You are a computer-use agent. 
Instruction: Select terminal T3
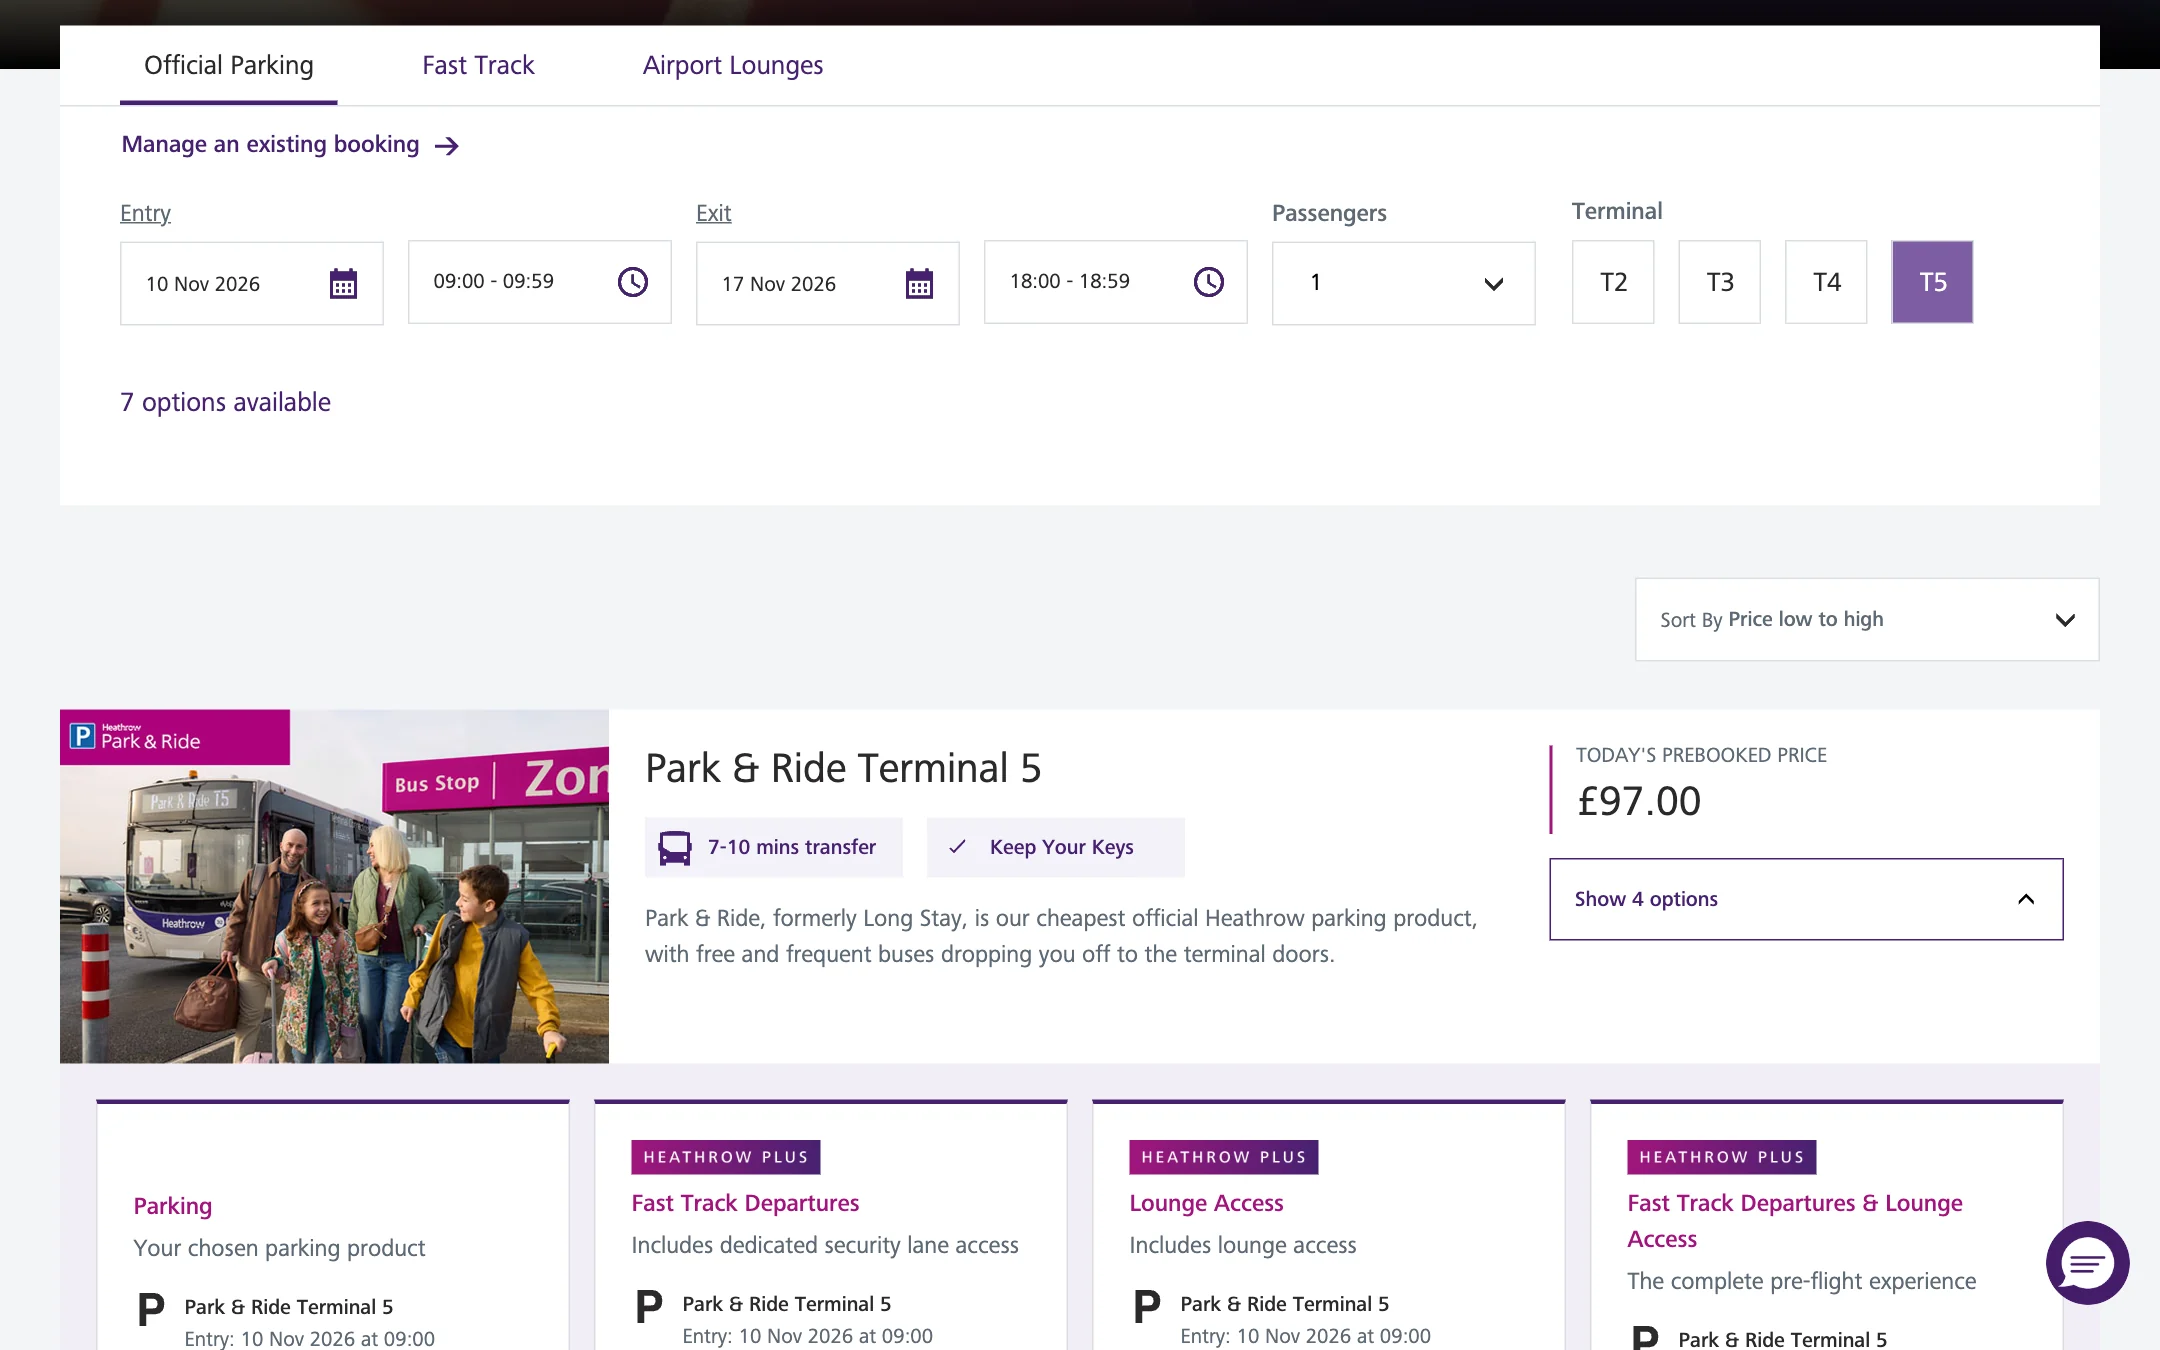(x=1720, y=282)
